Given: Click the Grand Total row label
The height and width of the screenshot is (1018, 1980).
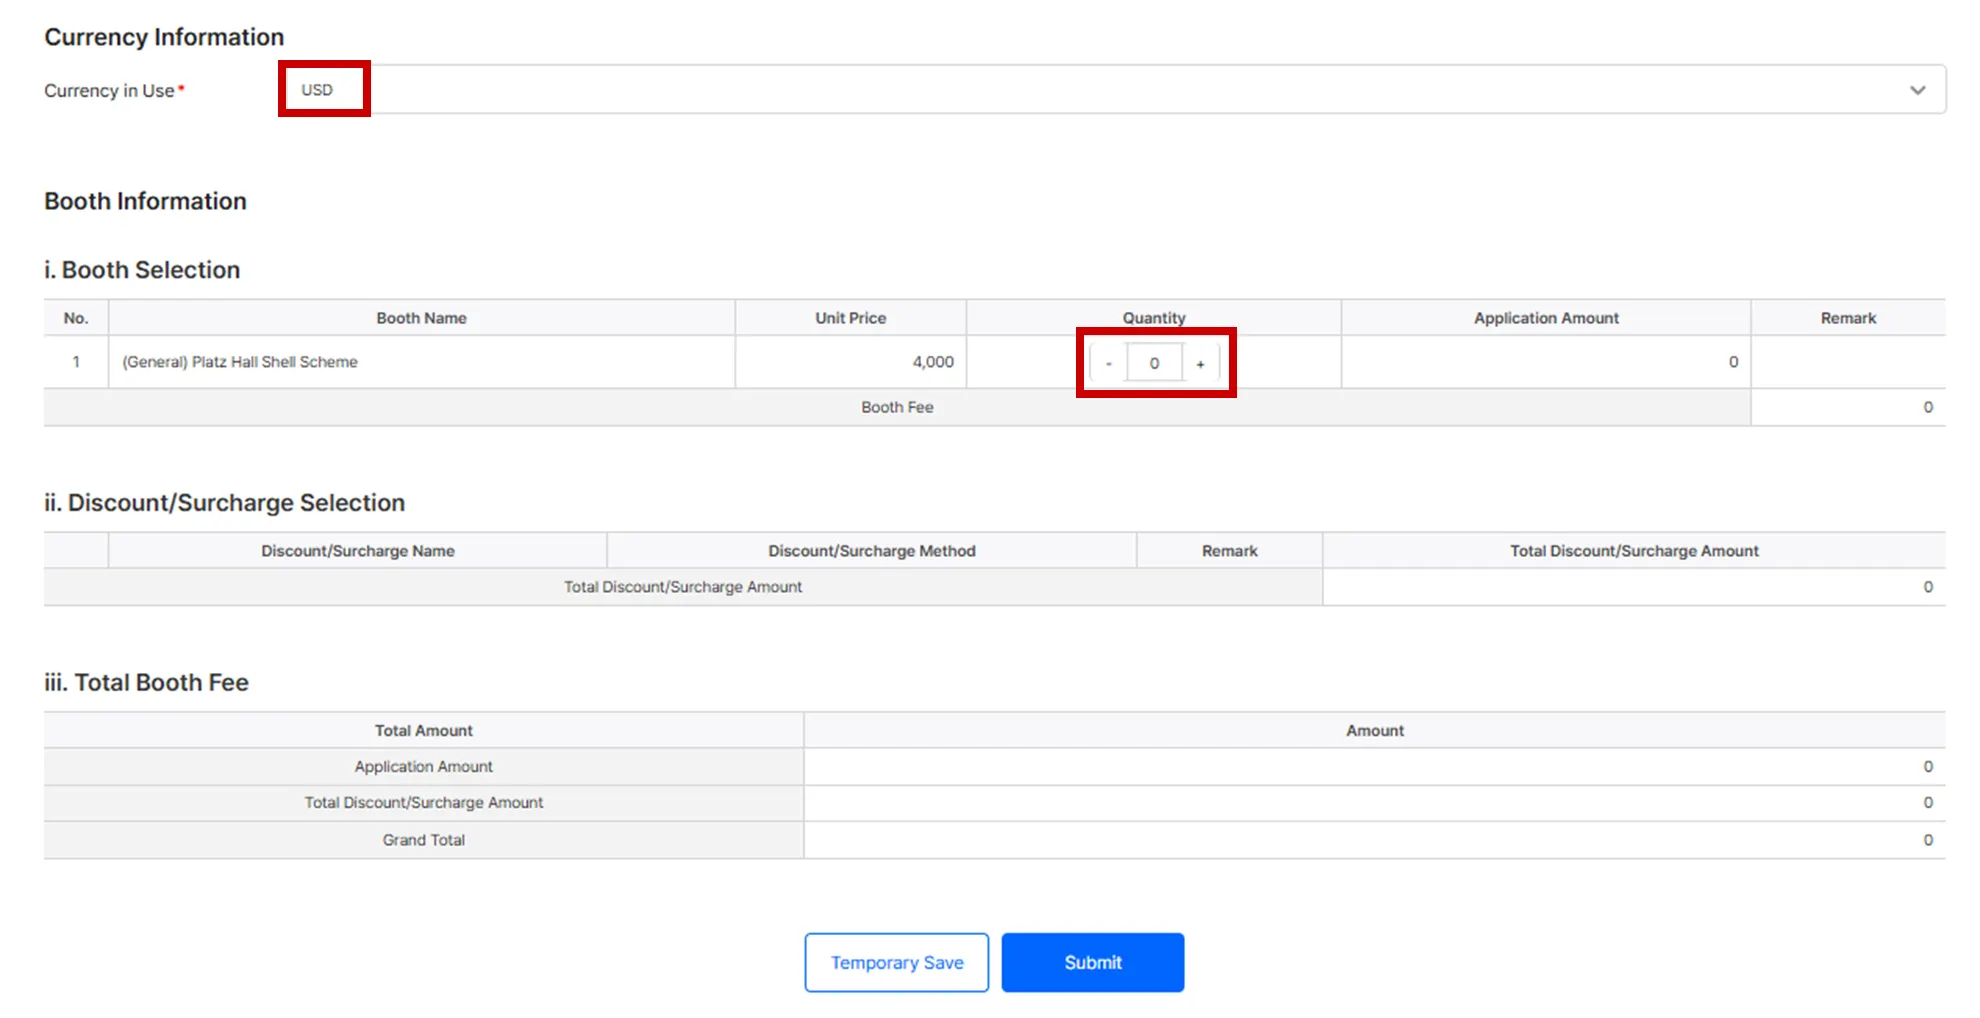Looking at the screenshot, I should click(x=423, y=840).
